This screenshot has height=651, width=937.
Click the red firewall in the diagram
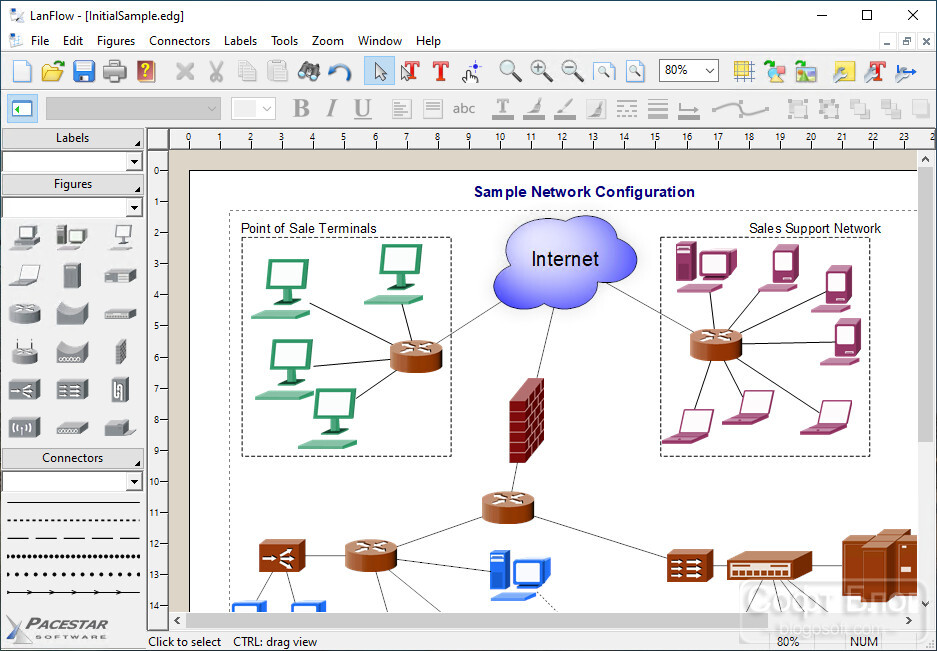pyautogui.click(x=526, y=420)
